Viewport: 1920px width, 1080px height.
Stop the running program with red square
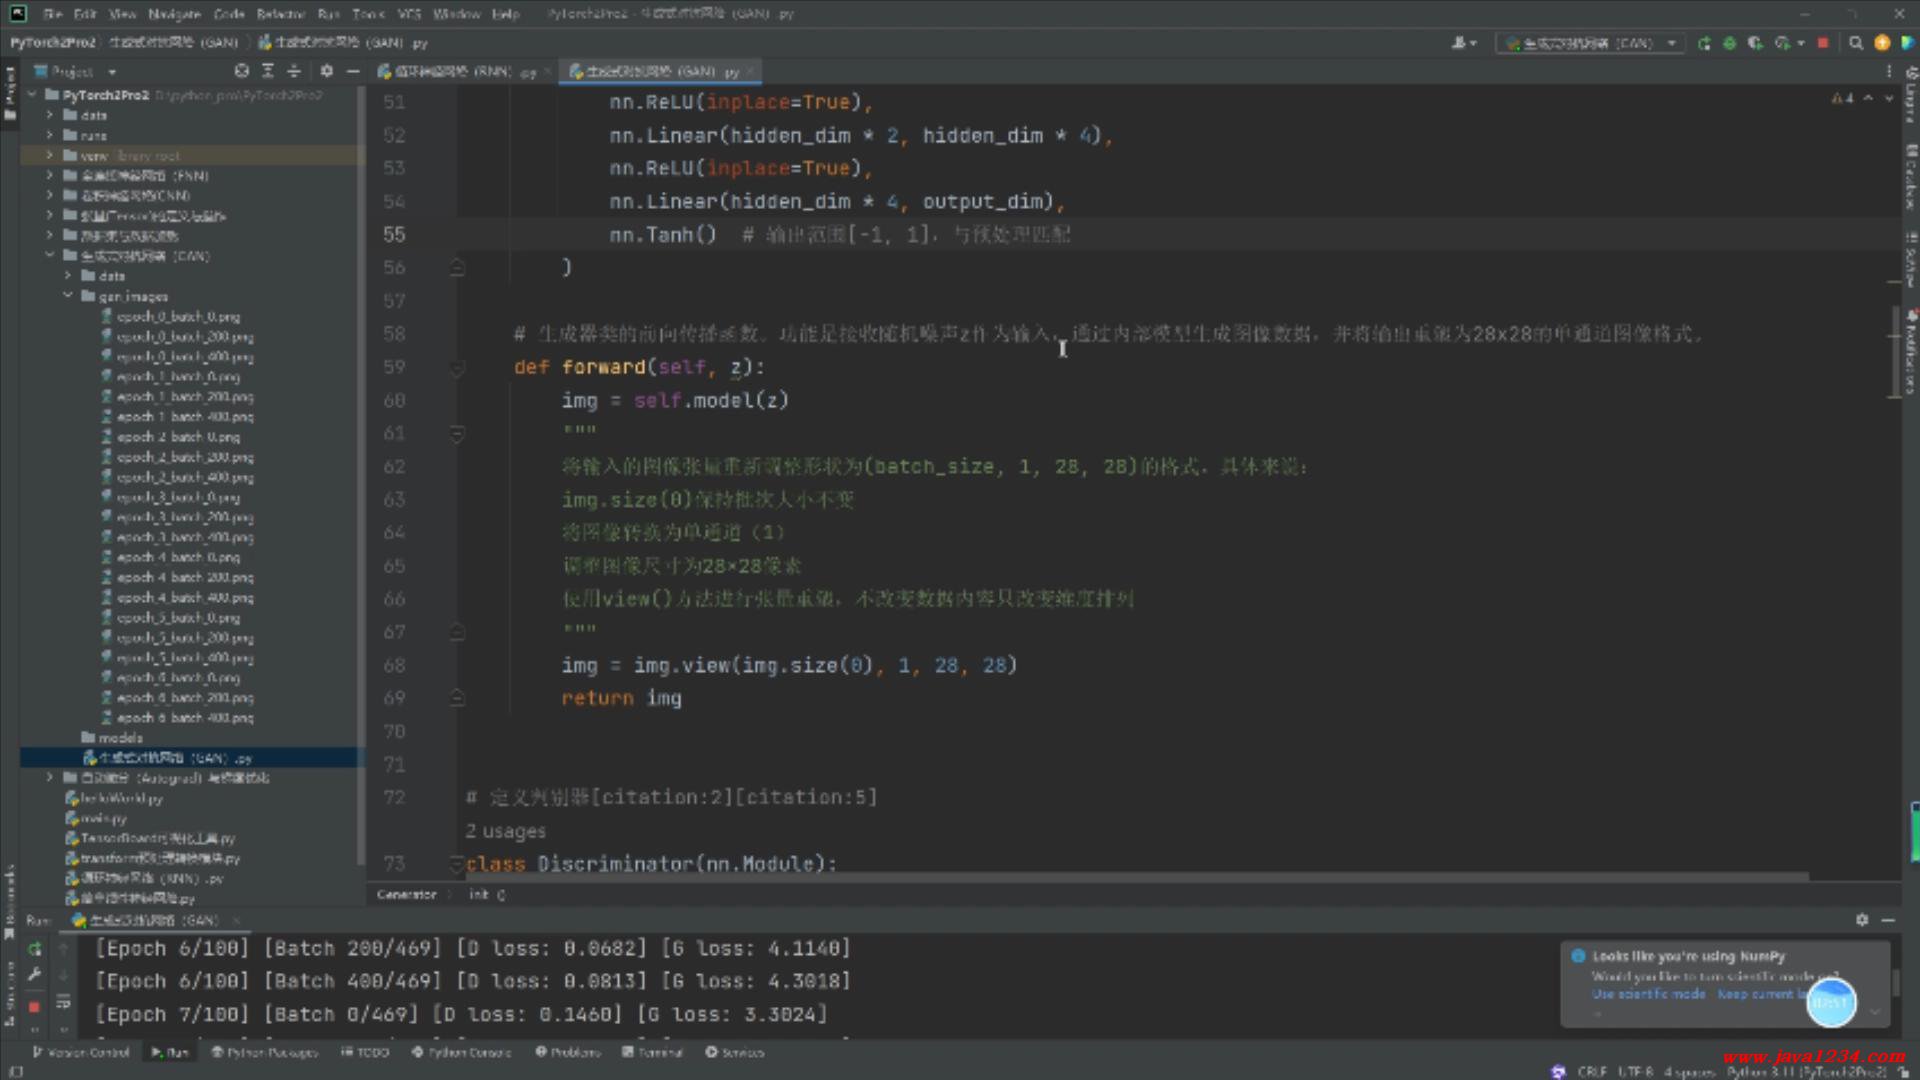click(x=1823, y=43)
